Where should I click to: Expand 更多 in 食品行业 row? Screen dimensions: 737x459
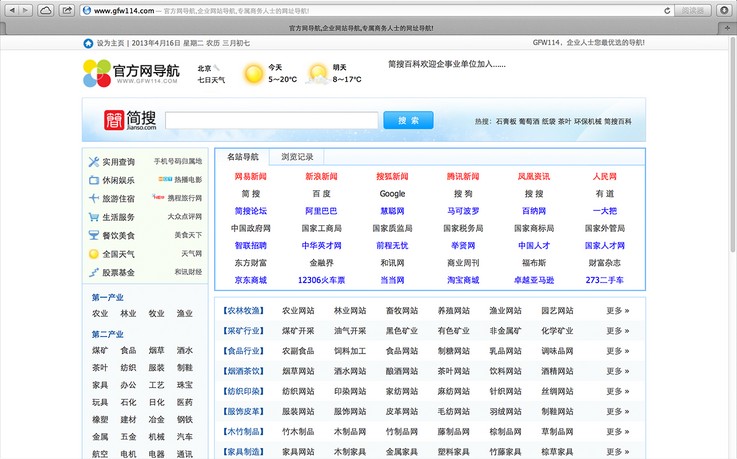(618, 351)
